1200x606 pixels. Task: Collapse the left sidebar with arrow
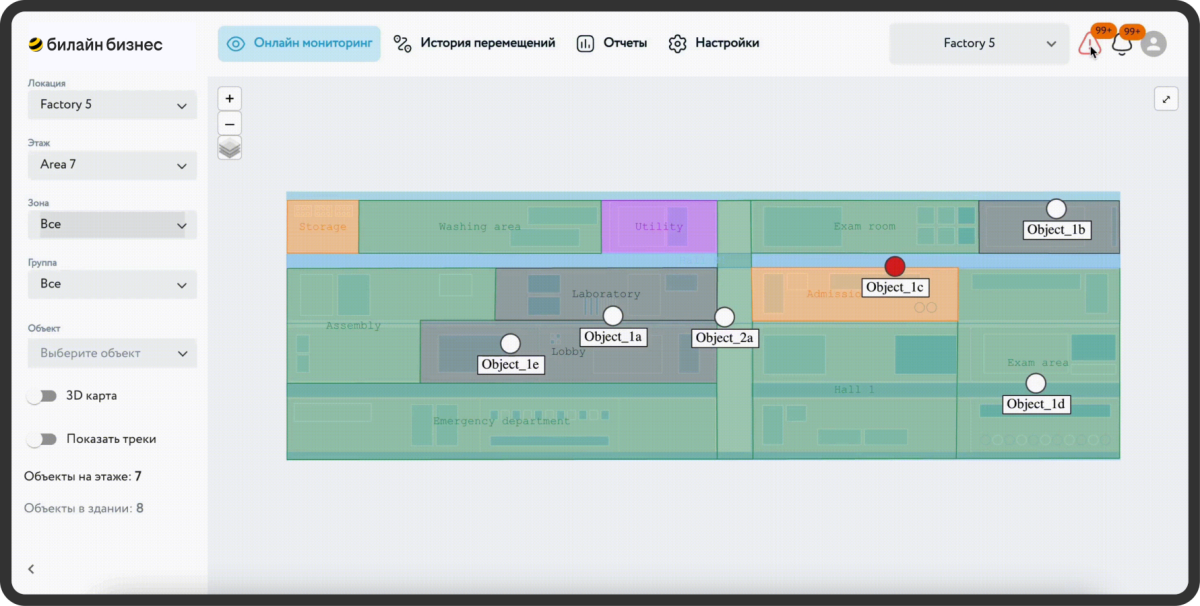(31, 569)
